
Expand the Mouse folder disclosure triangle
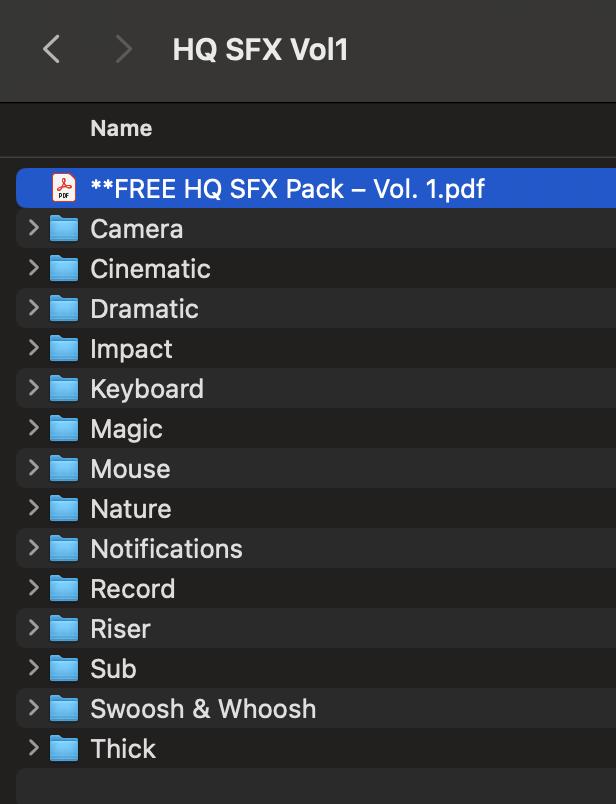(x=33, y=468)
